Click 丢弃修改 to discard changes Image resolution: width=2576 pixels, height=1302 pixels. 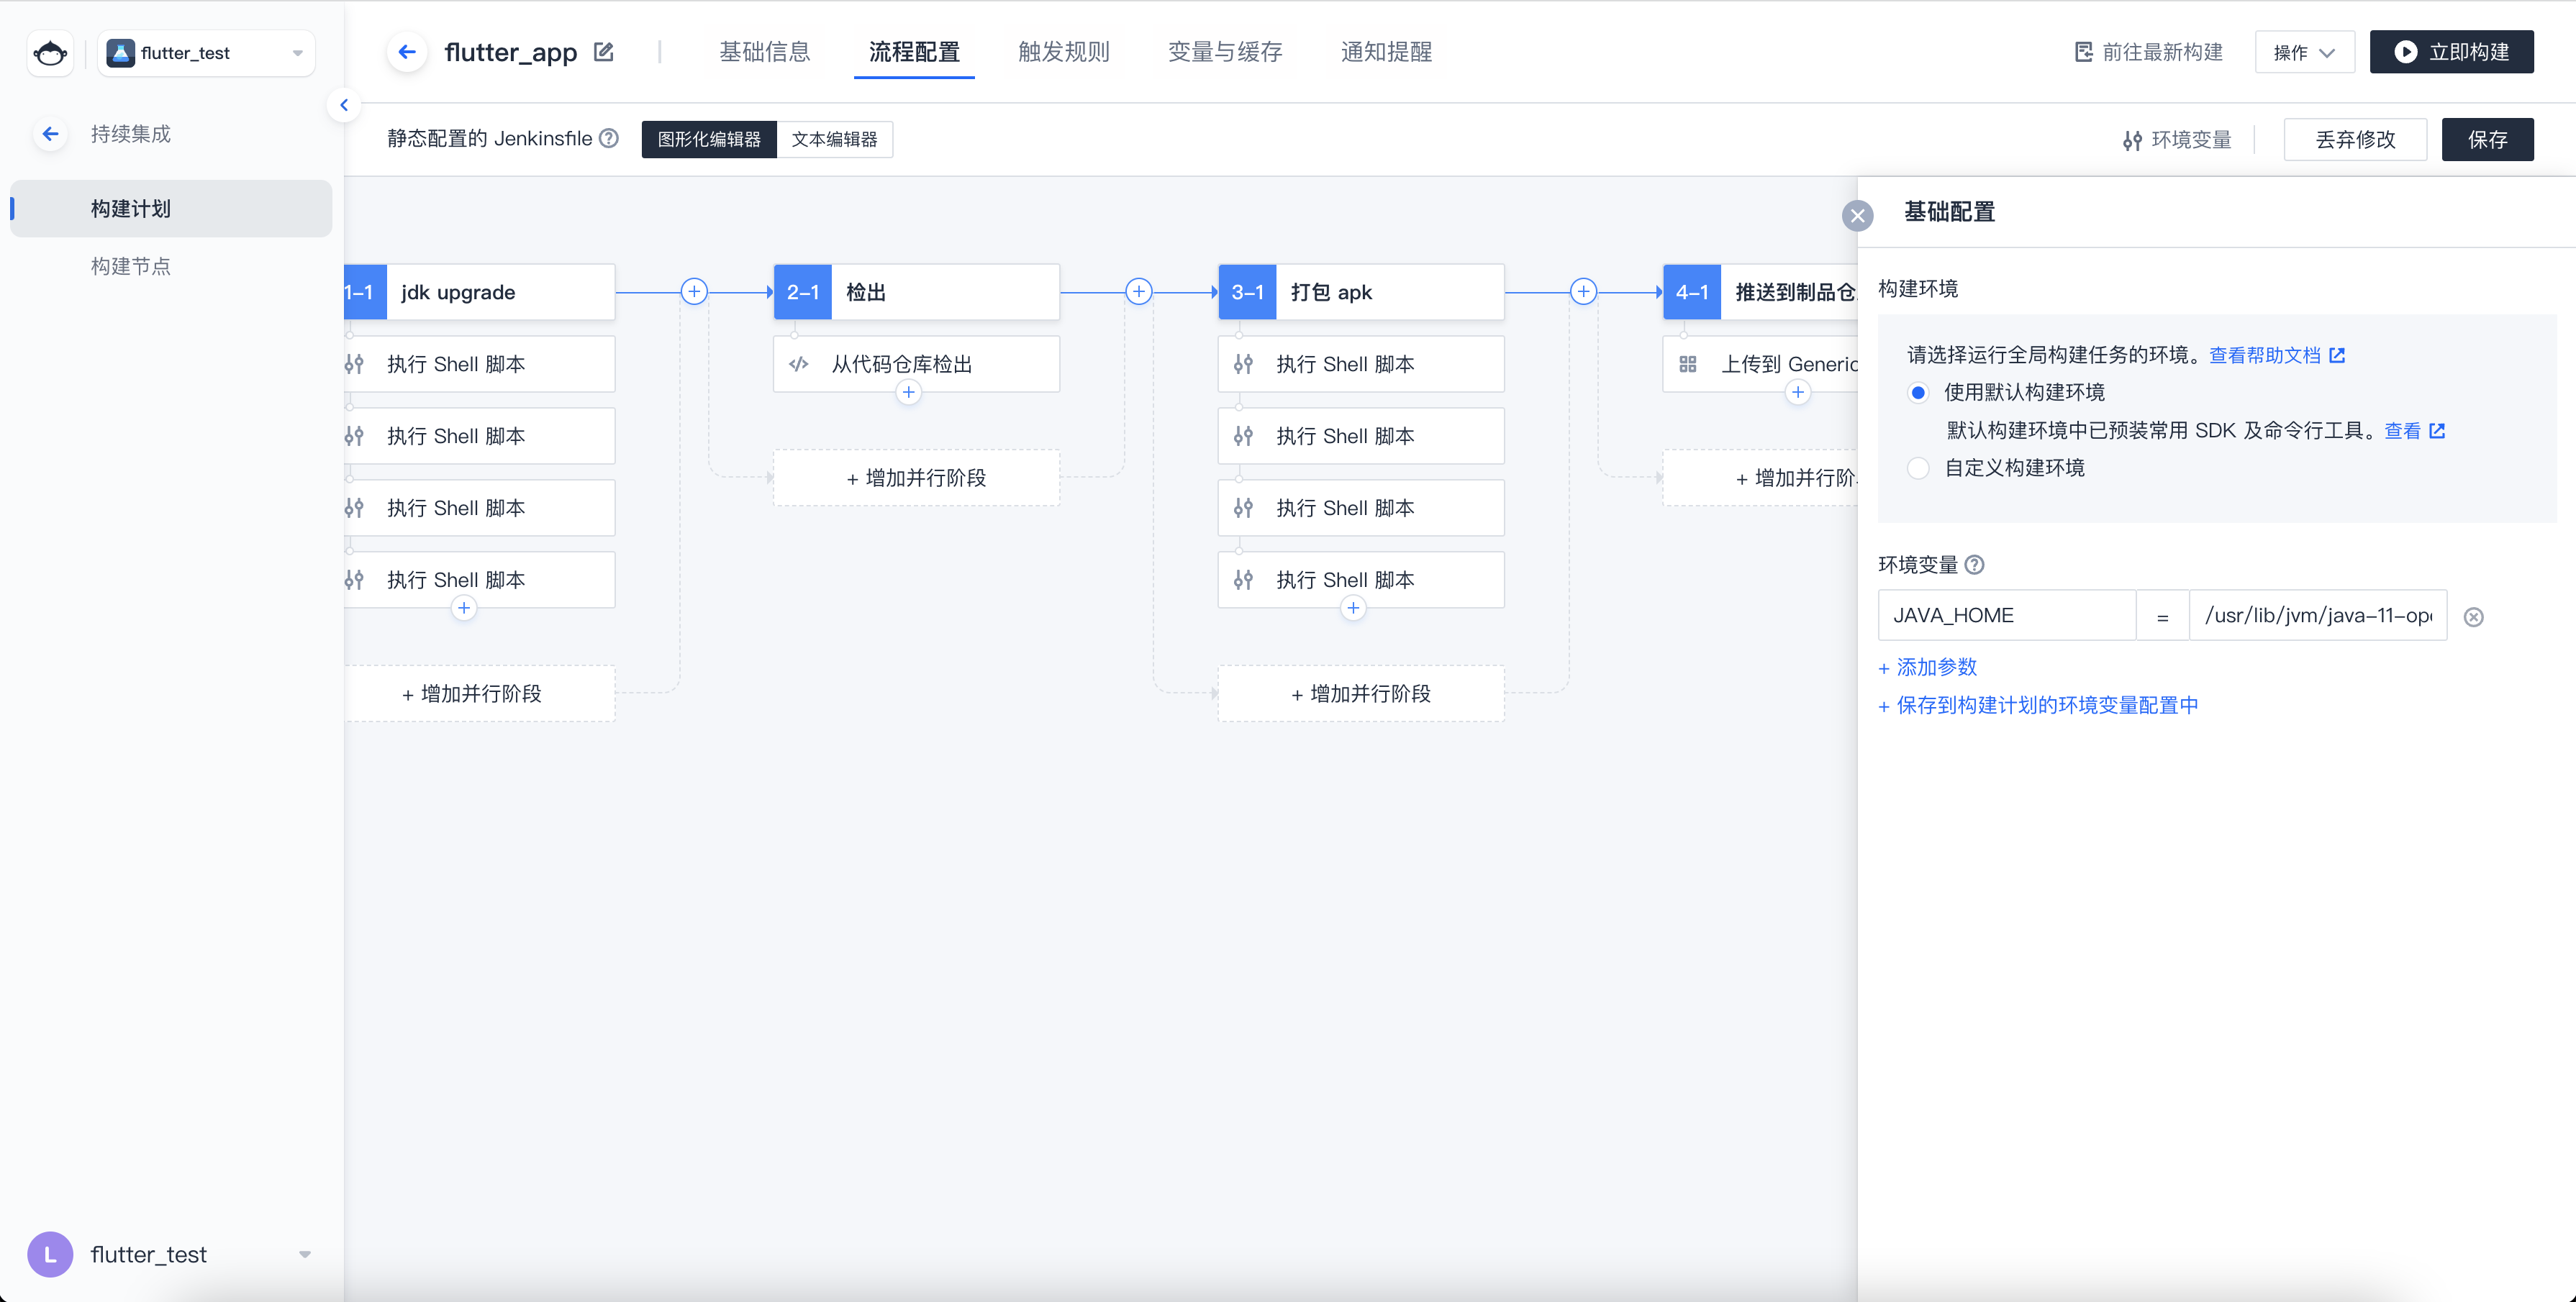2355,139
